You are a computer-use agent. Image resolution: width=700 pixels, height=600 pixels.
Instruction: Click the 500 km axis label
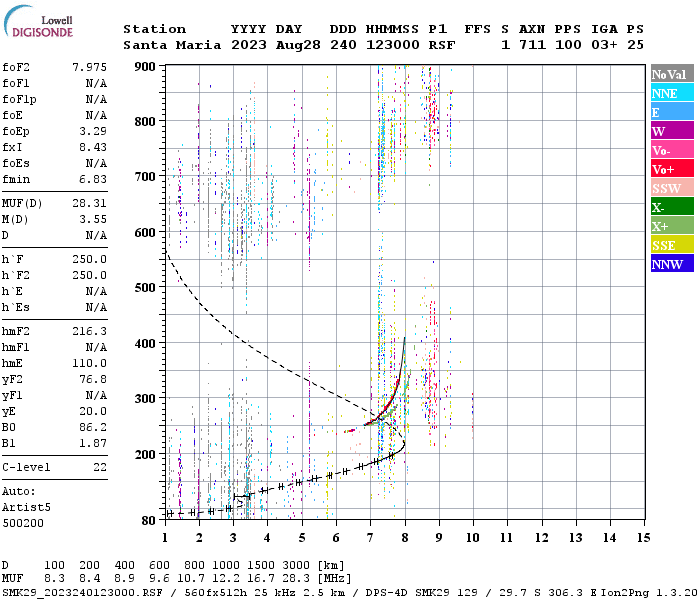point(145,288)
